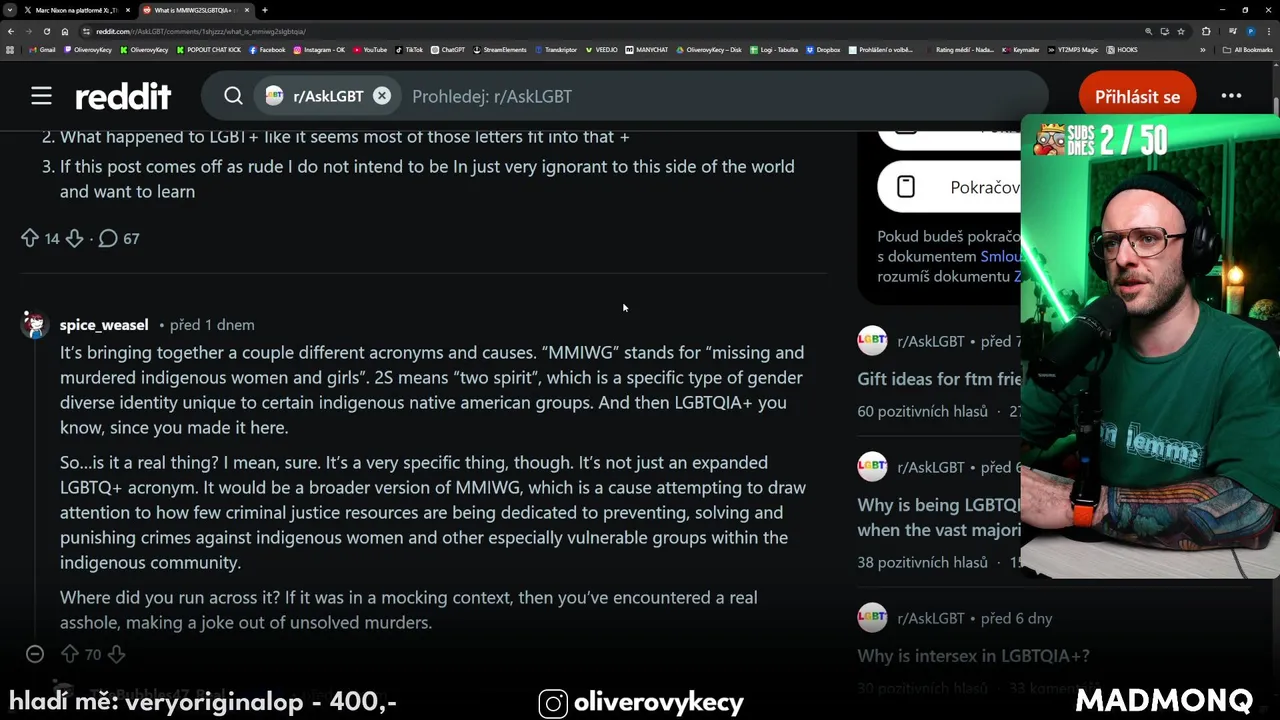Open the Reddit hamburger menu

41,96
